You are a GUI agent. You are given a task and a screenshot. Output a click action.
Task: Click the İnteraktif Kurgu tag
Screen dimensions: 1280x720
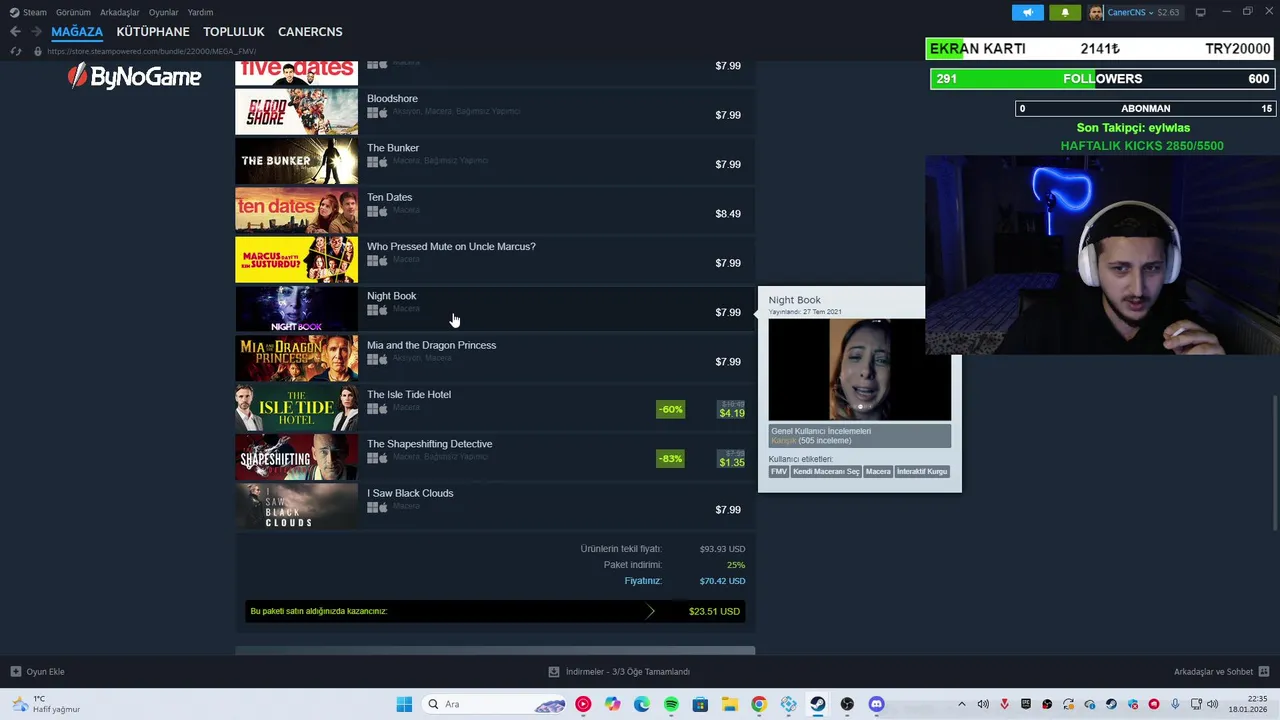pos(922,472)
